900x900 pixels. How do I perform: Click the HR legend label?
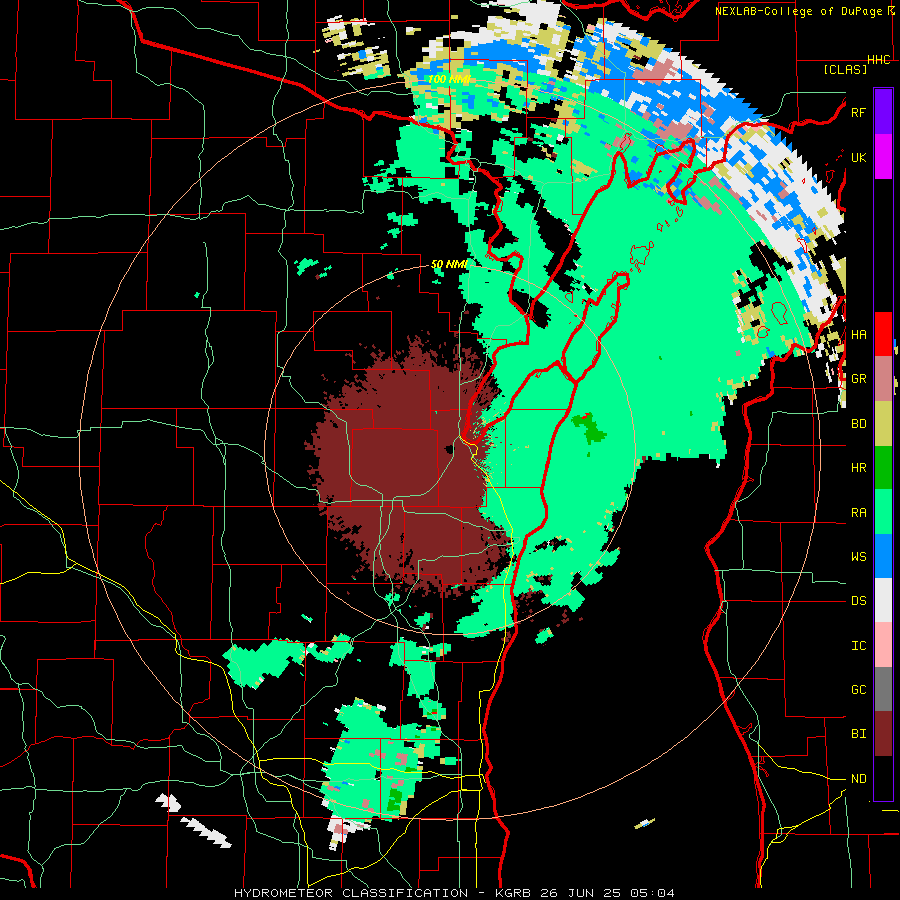[x=858, y=468]
